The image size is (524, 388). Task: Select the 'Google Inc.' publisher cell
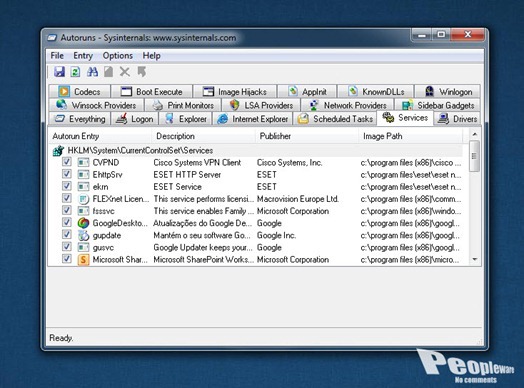point(276,235)
